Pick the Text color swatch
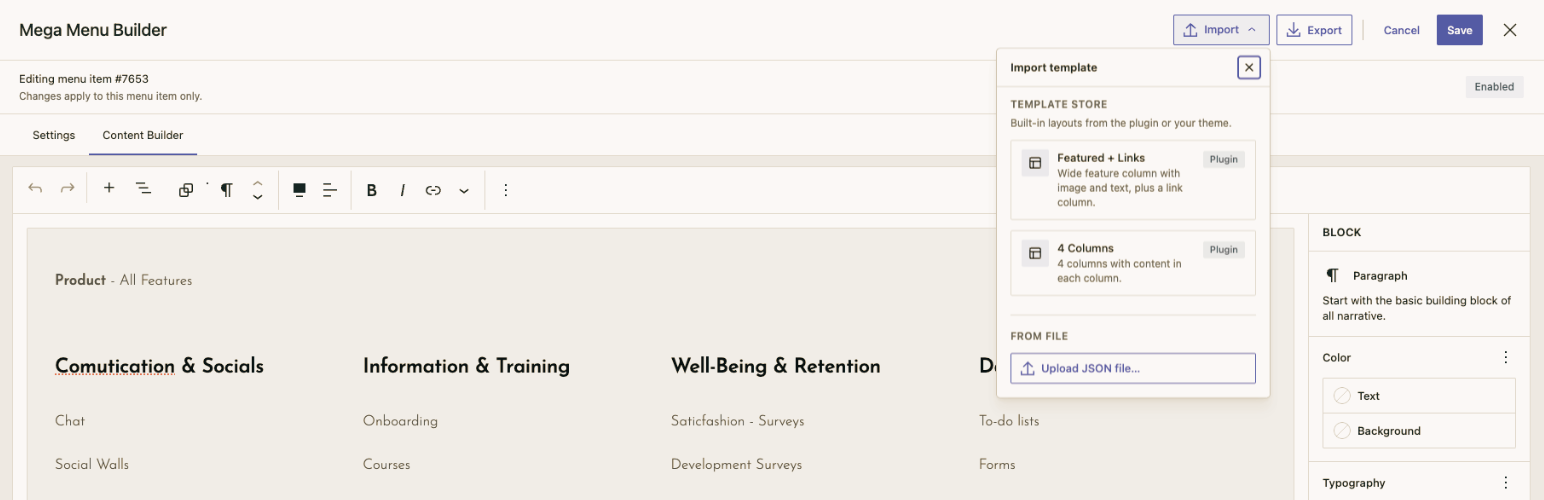This screenshot has width=1544, height=500. click(x=1419, y=396)
